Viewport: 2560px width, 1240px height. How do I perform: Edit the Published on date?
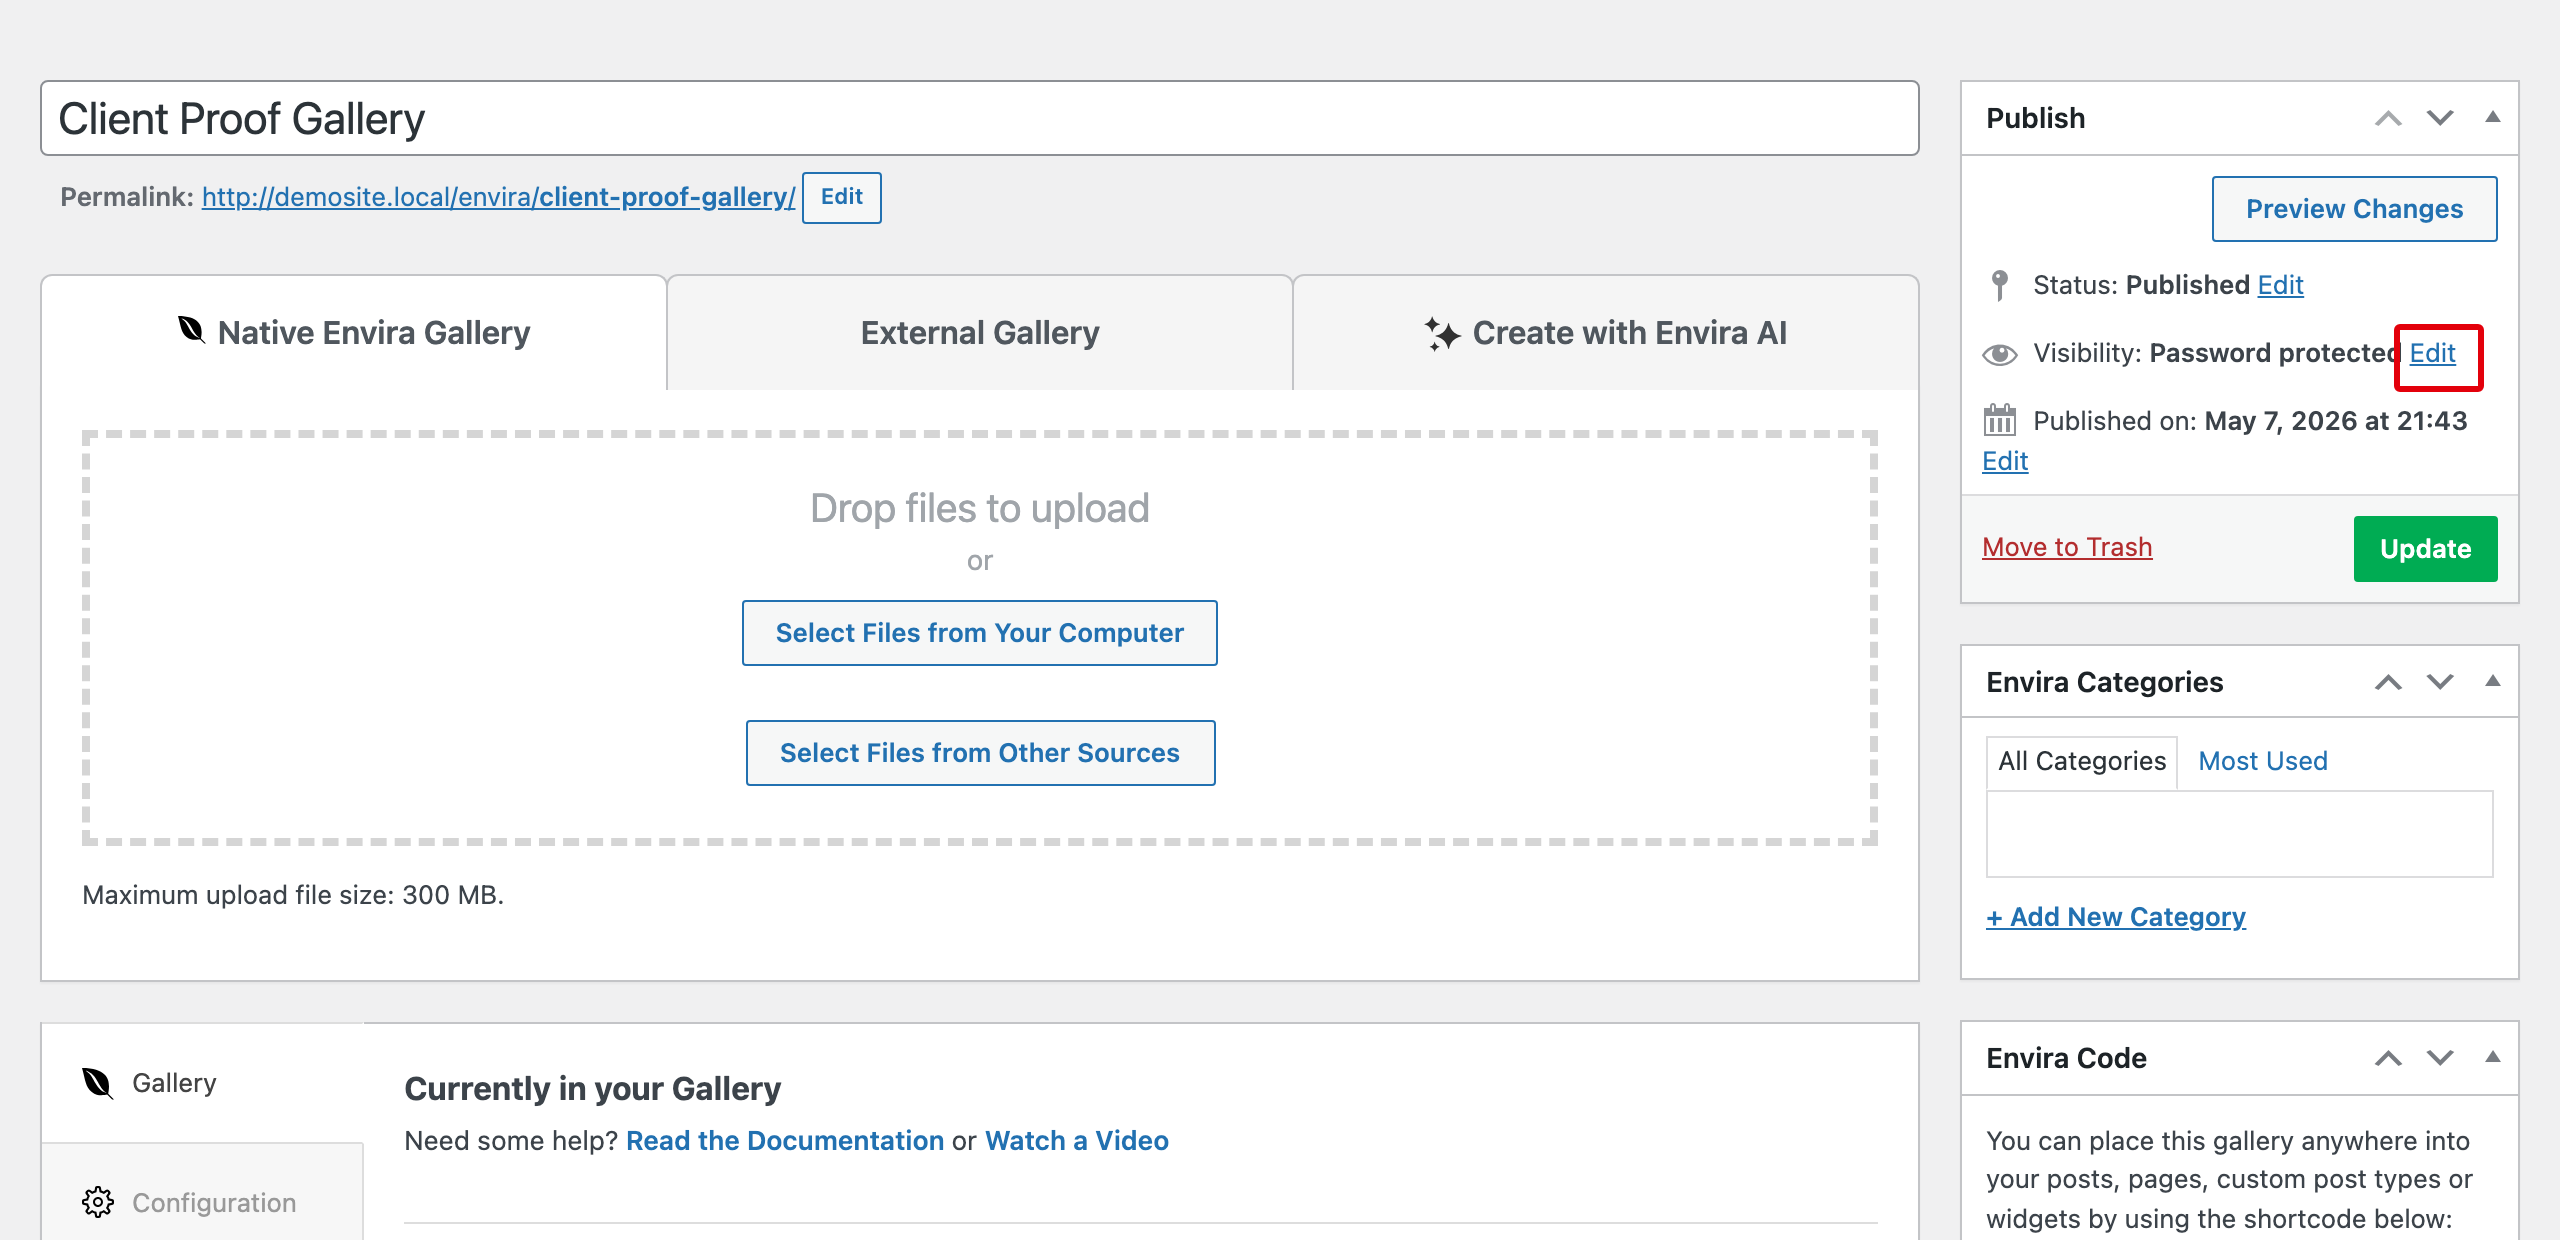(x=2005, y=462)
